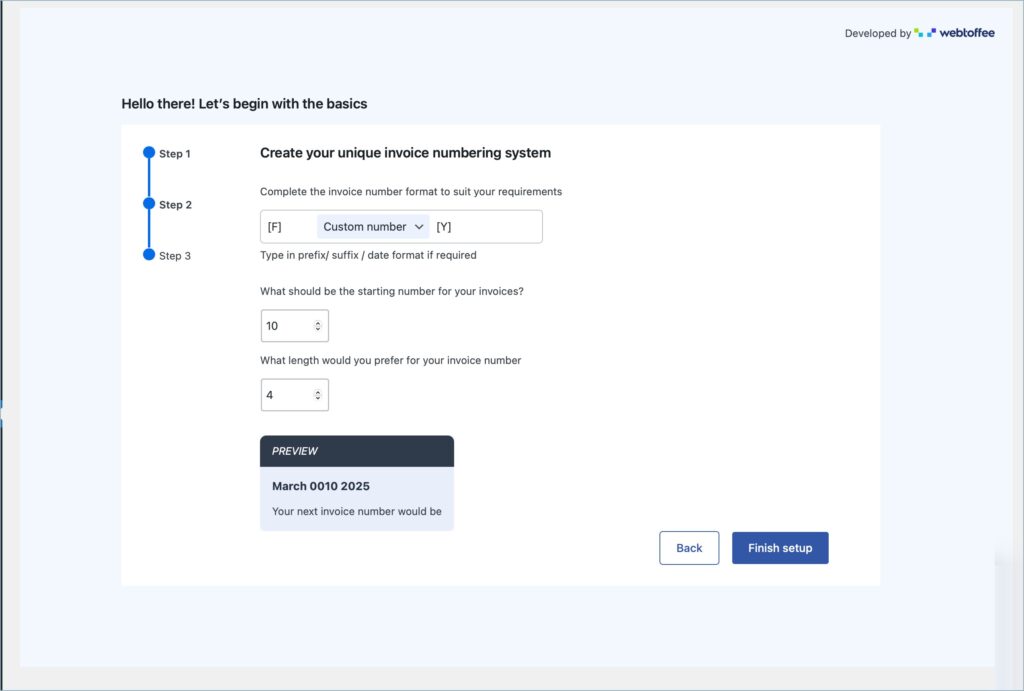
Task: Click 'Type in prefix/ suffix / date format' hint
Action: tap(368, 255)
